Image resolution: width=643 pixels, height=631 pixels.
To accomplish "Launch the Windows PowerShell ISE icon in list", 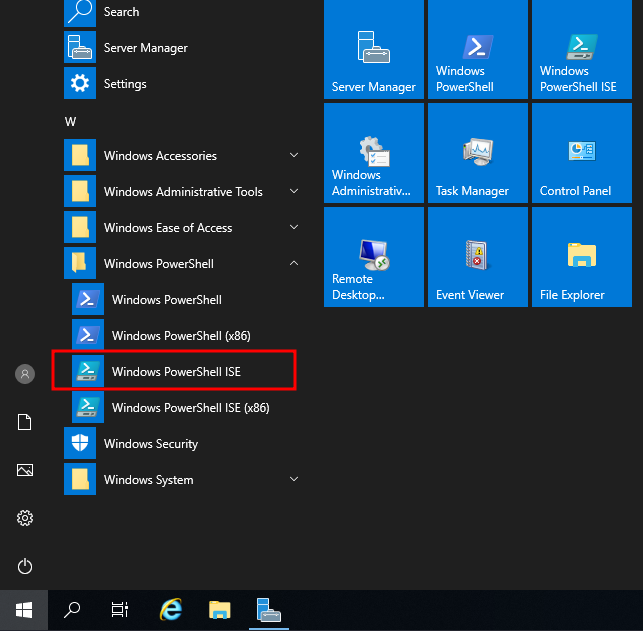I will point(88,371).
